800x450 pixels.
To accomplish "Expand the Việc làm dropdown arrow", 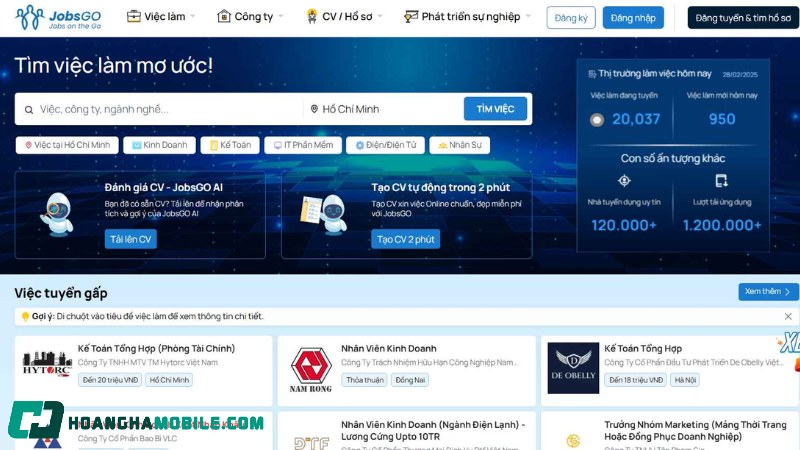I will coord(193,17).
